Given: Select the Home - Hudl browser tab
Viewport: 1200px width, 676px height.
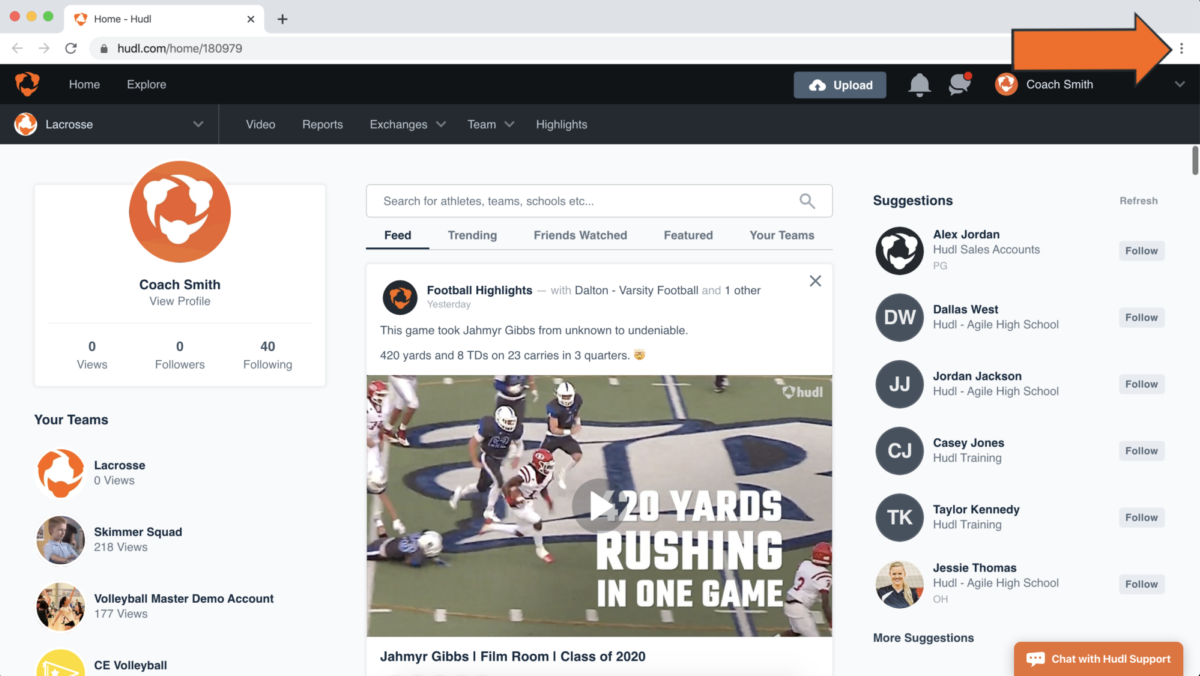Looking at the screenshot, I should pos(165,19).
